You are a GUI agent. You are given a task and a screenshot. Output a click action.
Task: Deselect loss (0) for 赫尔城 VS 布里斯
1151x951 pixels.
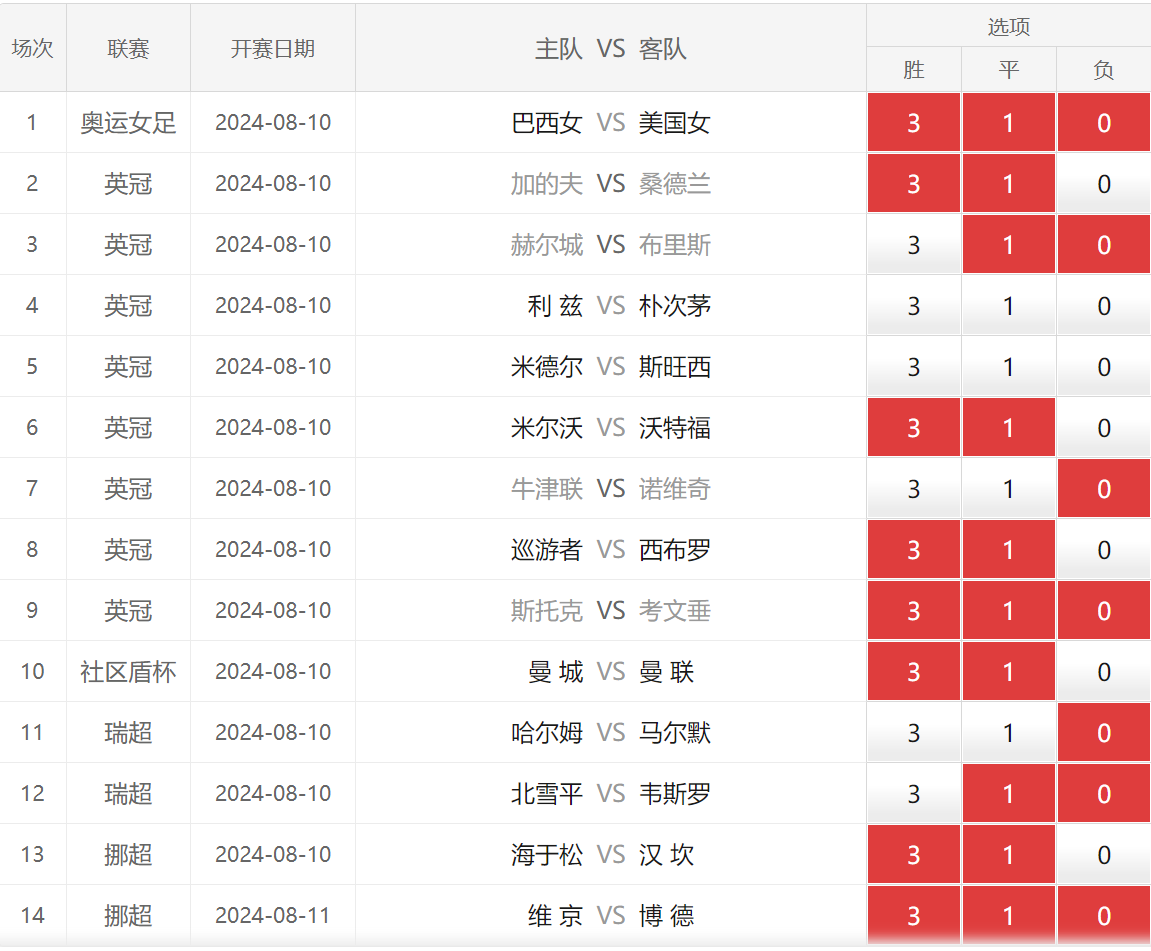coord(1104,244)
